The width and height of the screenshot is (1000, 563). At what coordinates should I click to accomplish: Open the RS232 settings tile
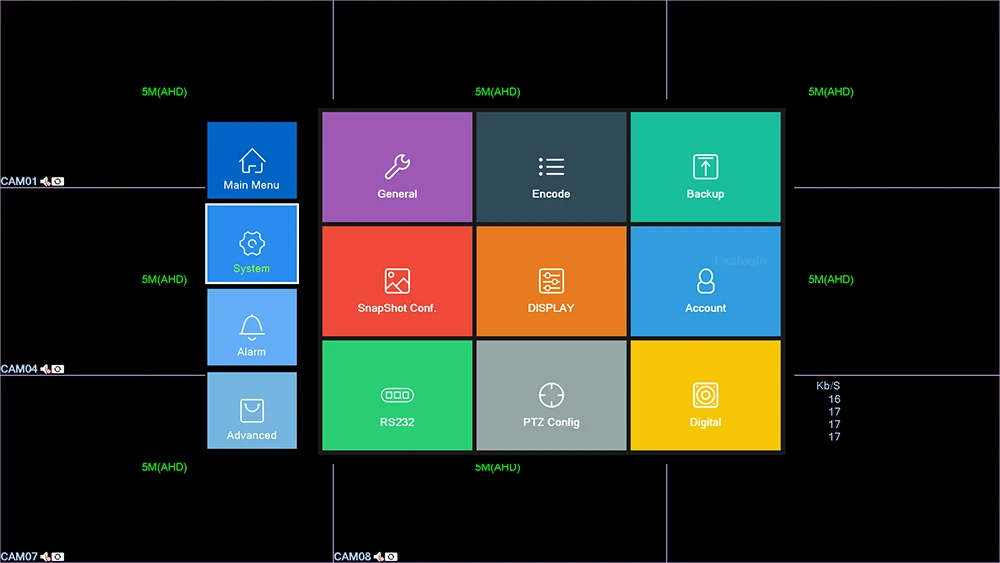pyautogui.click(x=397, y=395)
